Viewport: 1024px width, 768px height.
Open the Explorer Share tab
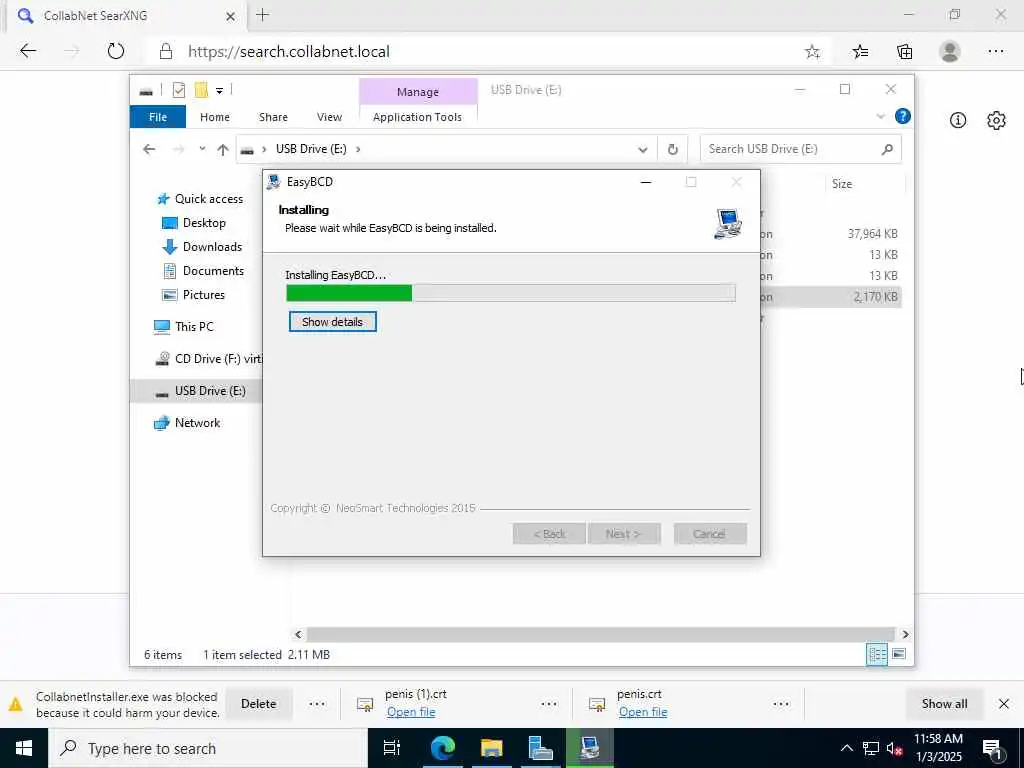coord(273,117)
